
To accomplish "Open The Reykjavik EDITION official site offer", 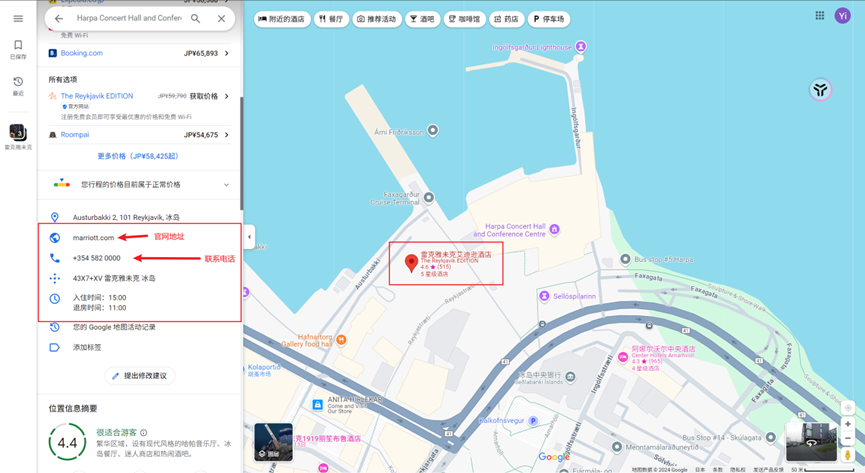I will (x=97, y=96).
